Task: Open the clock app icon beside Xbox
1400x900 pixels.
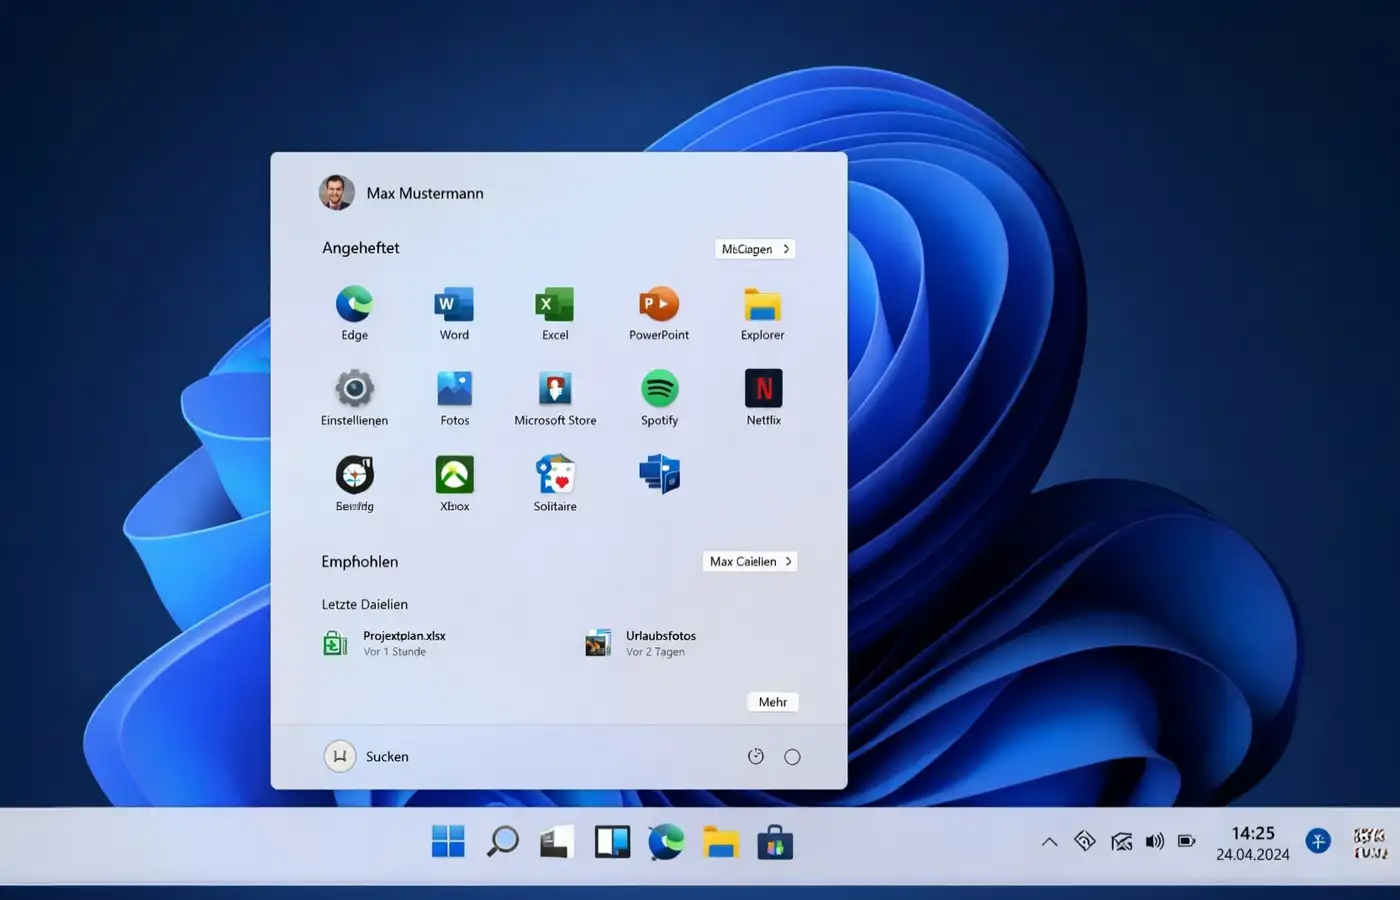Action: (x=354, y=475)
